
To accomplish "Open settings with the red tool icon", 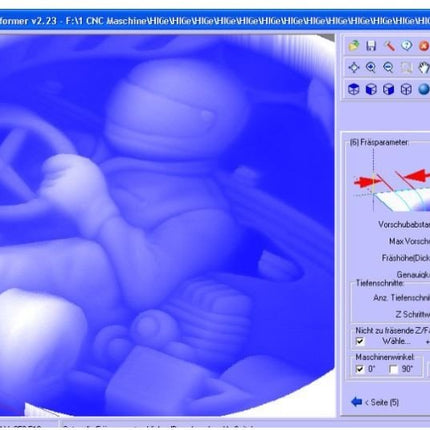I will point(389,45).
